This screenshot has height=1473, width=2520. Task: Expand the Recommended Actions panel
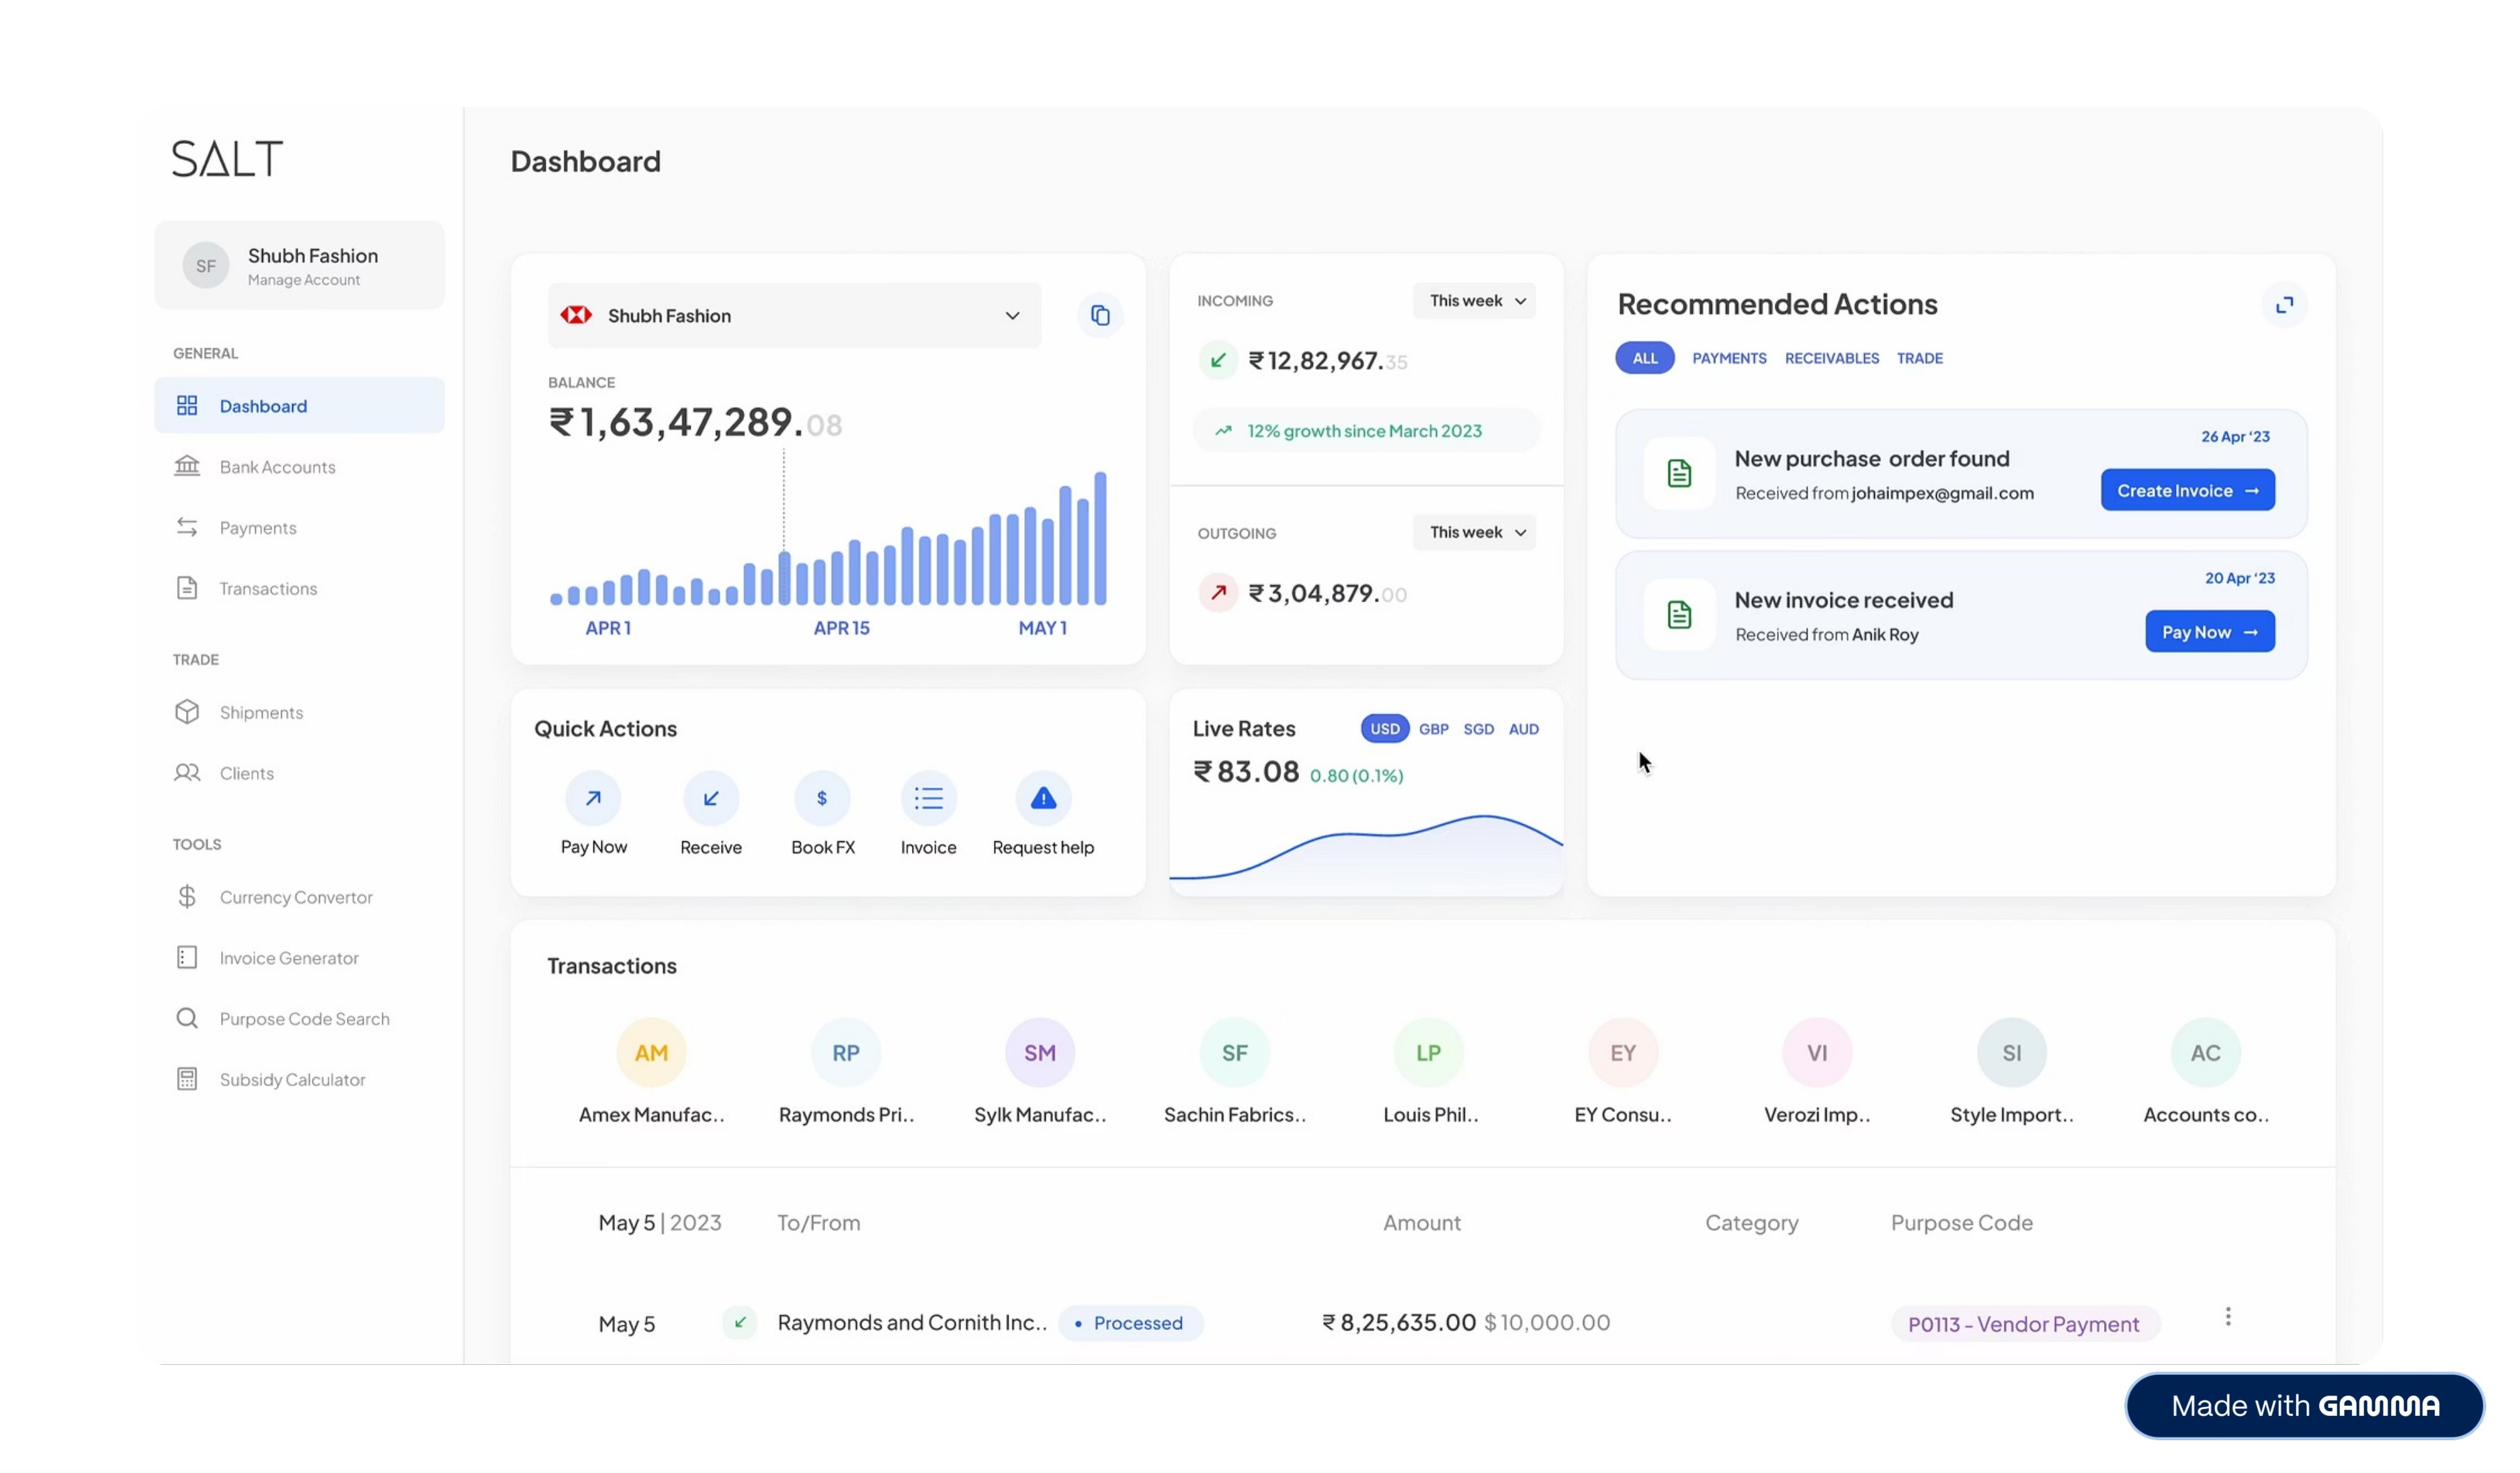tap(2284, 305)
